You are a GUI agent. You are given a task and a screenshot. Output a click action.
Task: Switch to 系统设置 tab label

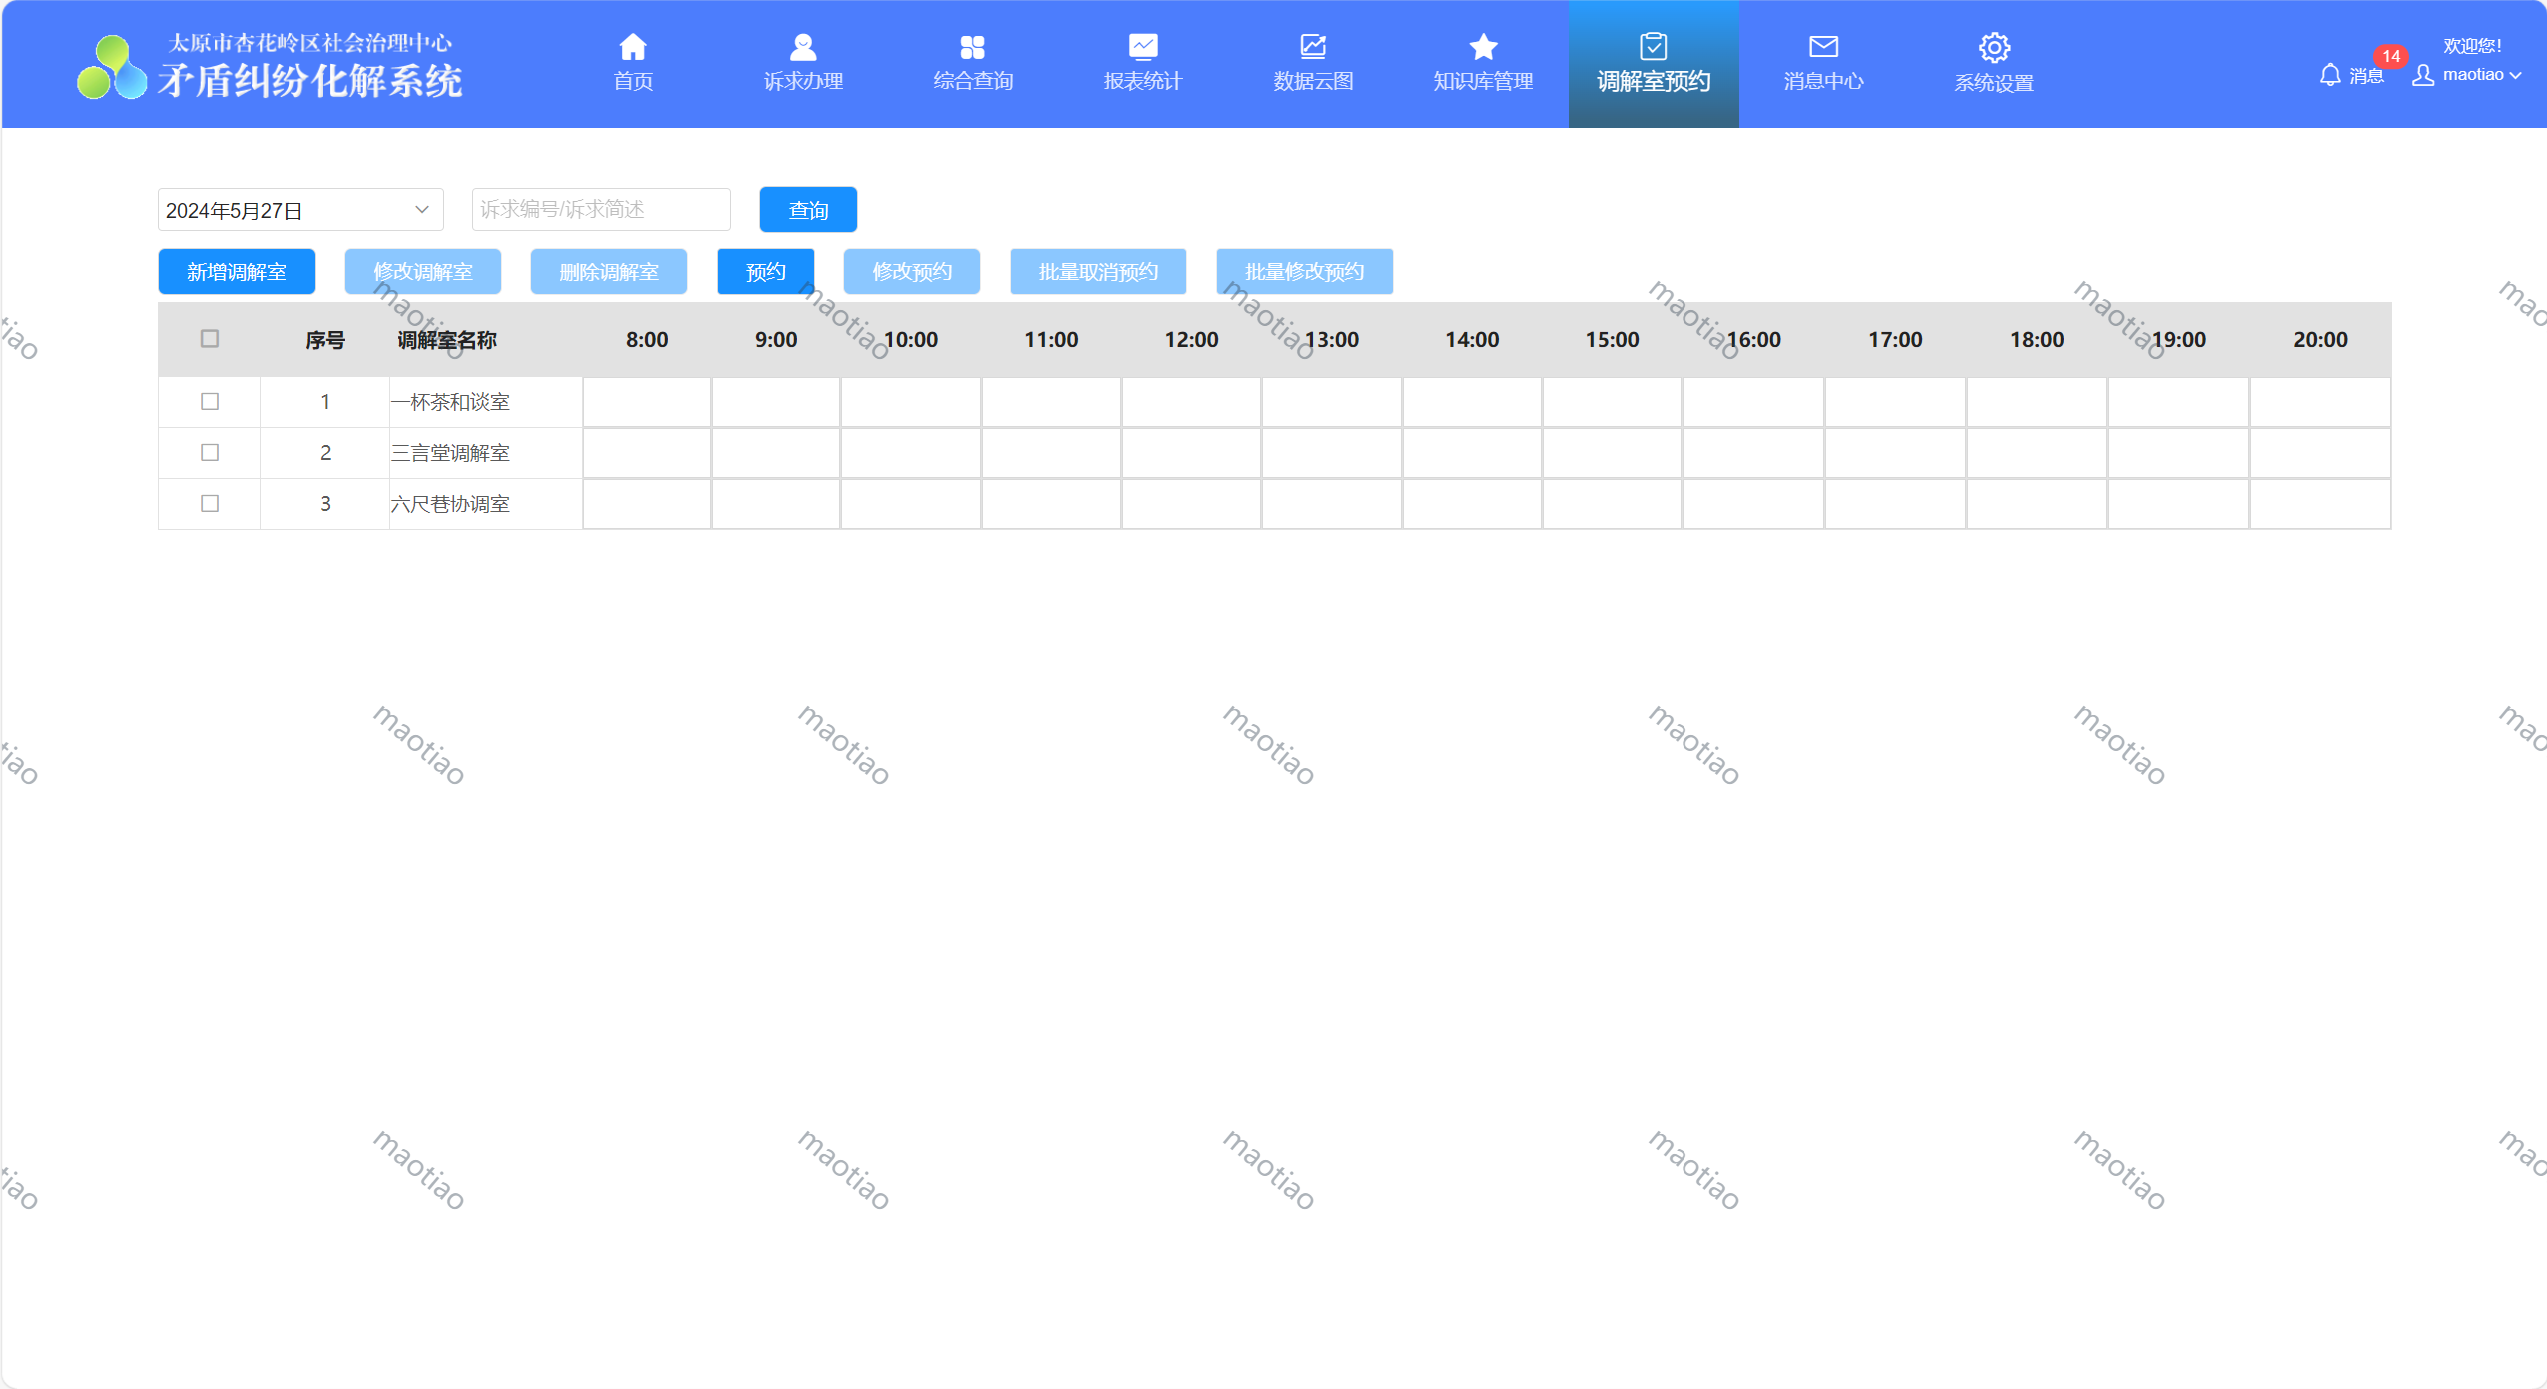click(1994, 83)
